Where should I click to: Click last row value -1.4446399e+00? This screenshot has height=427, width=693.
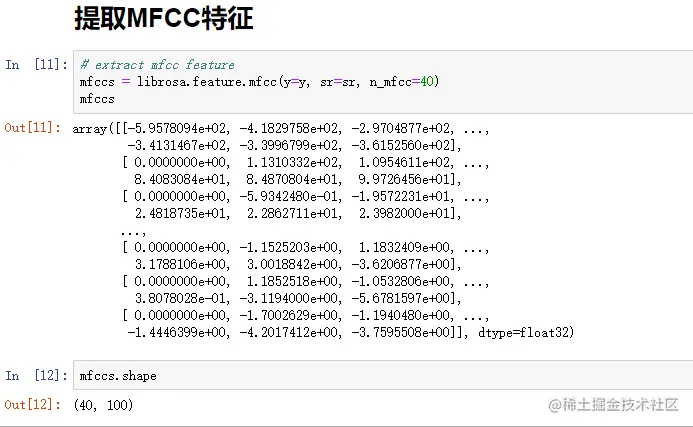point(179,332)
